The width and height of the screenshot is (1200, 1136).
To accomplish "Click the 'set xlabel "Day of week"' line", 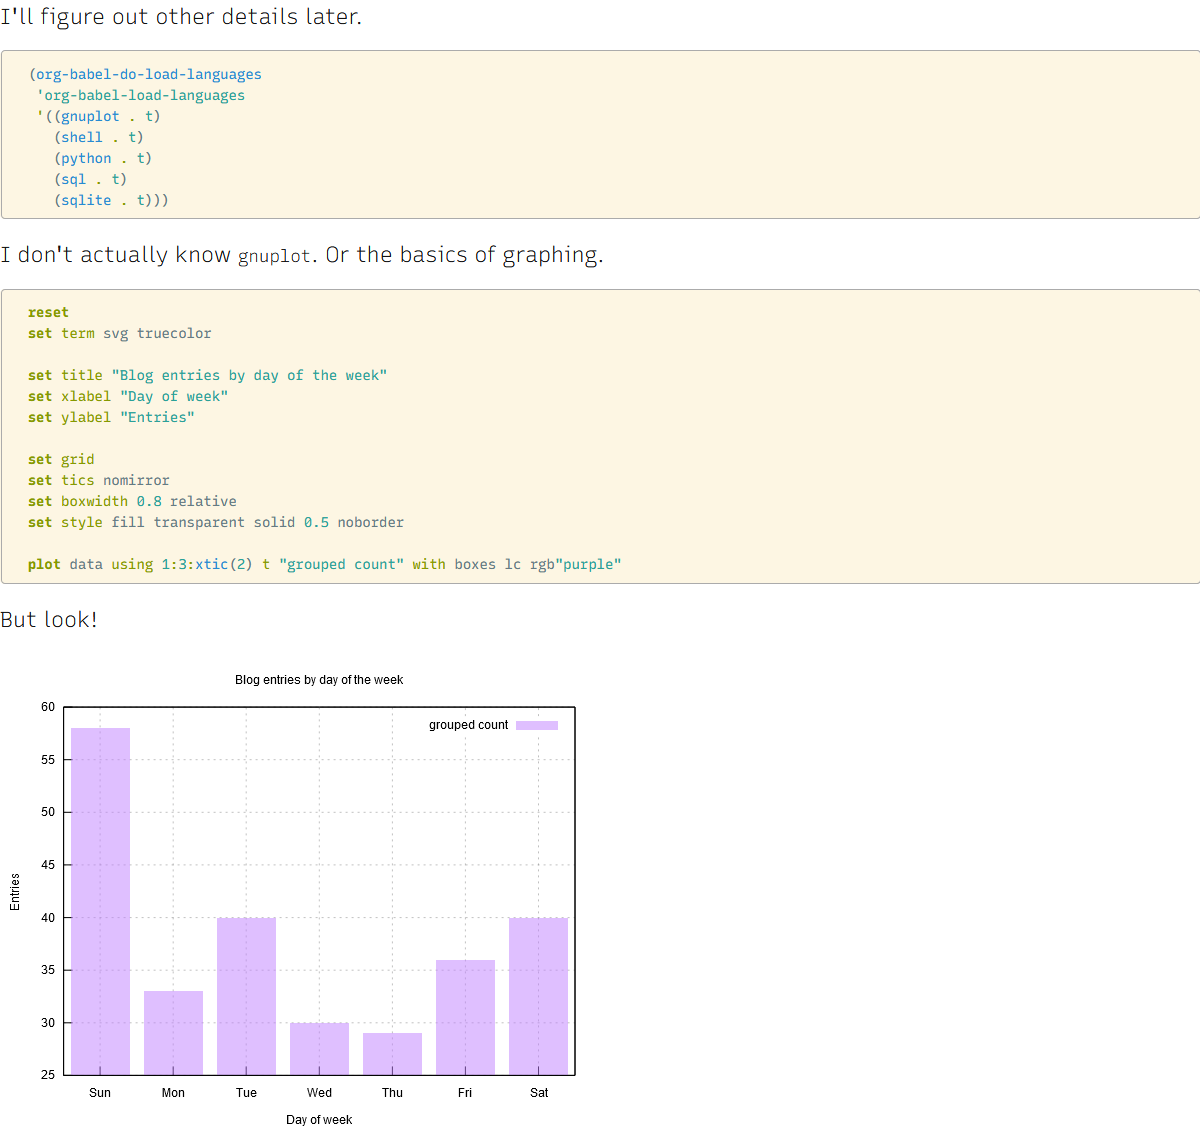I will point(128,396).
